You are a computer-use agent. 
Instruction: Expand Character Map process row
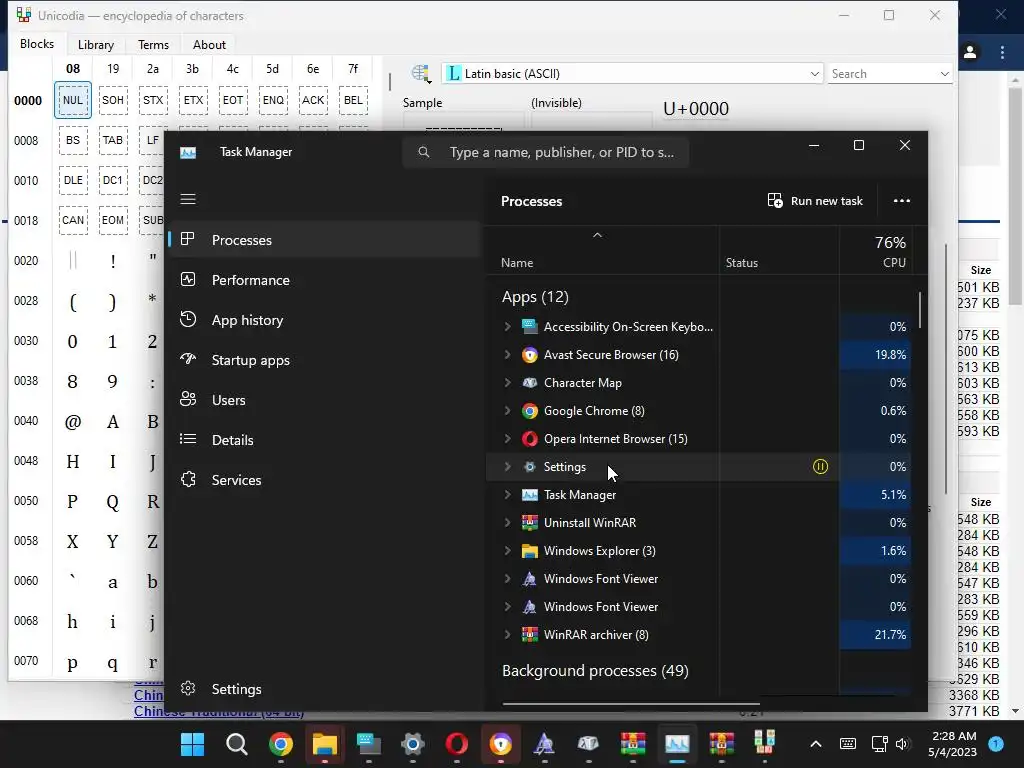point(507,383)
